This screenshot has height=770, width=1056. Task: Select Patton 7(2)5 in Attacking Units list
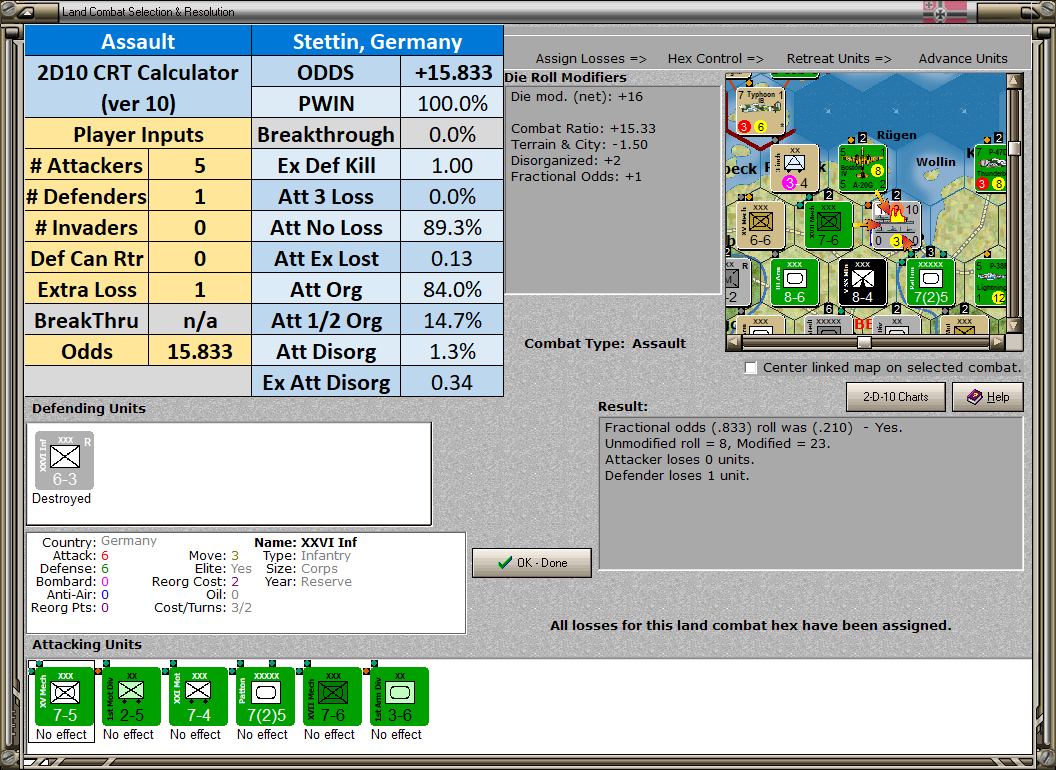(265, 697)
